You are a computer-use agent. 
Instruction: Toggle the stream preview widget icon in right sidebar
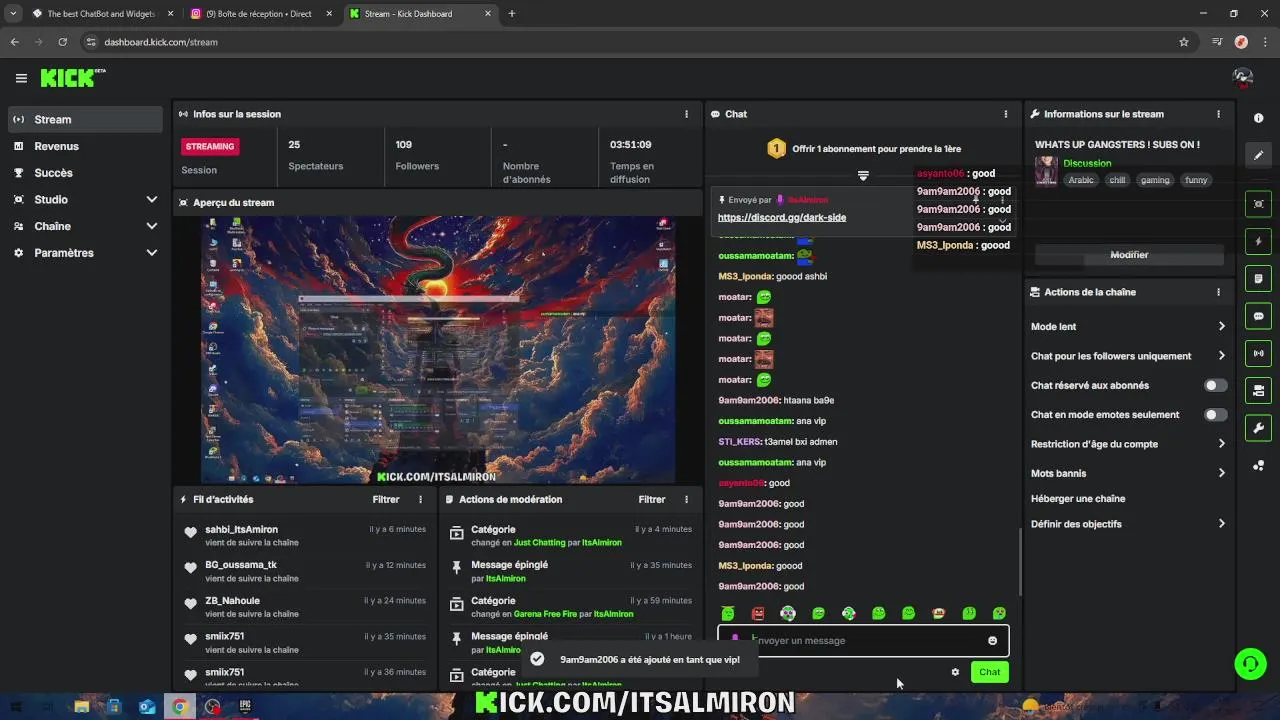coord(1258,204)
